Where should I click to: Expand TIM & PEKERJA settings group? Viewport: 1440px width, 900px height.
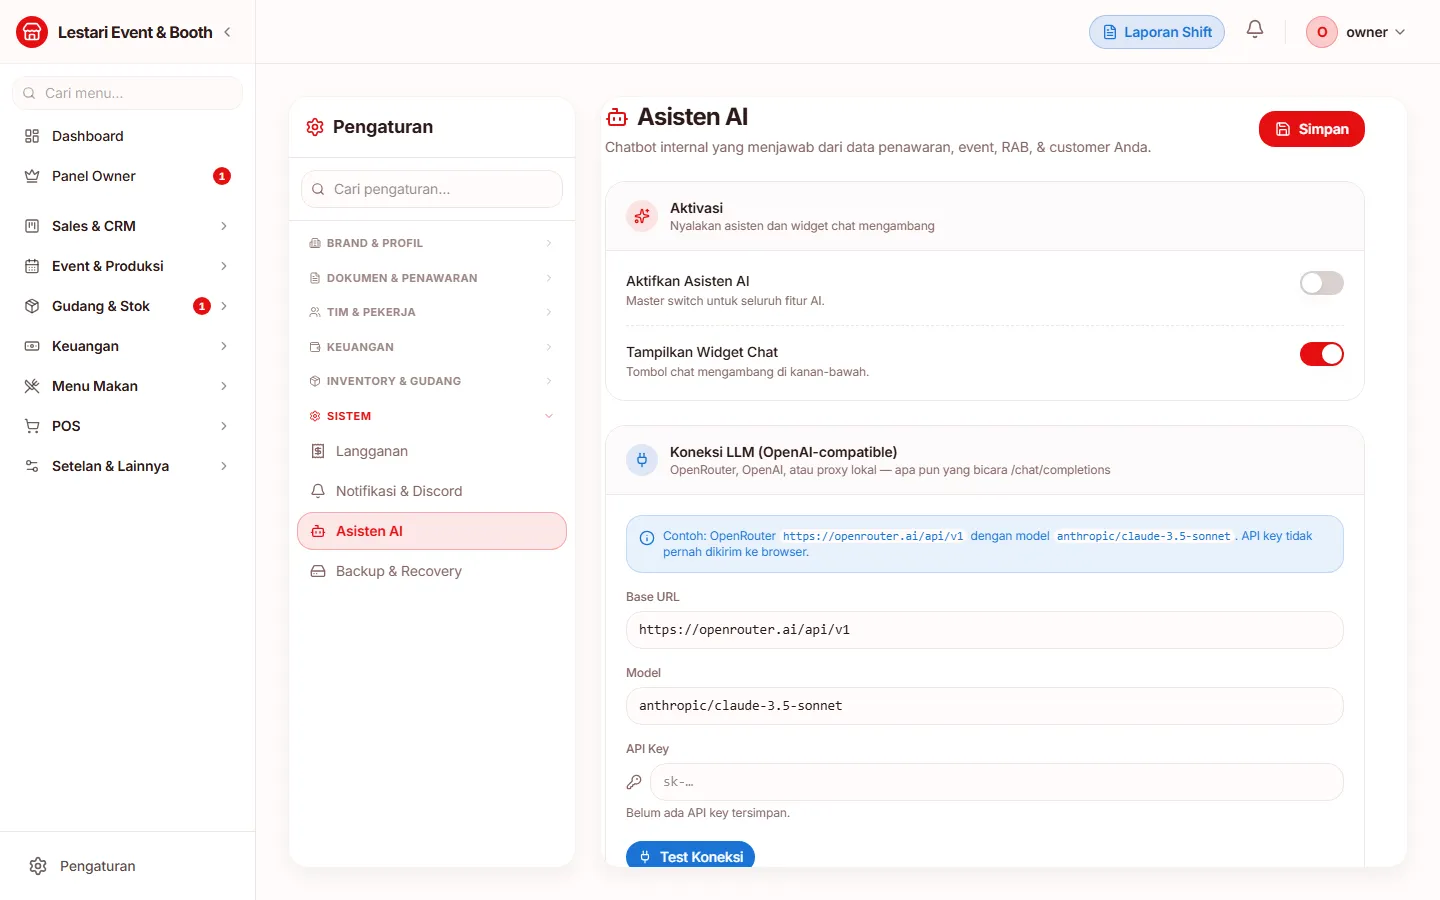432,312
